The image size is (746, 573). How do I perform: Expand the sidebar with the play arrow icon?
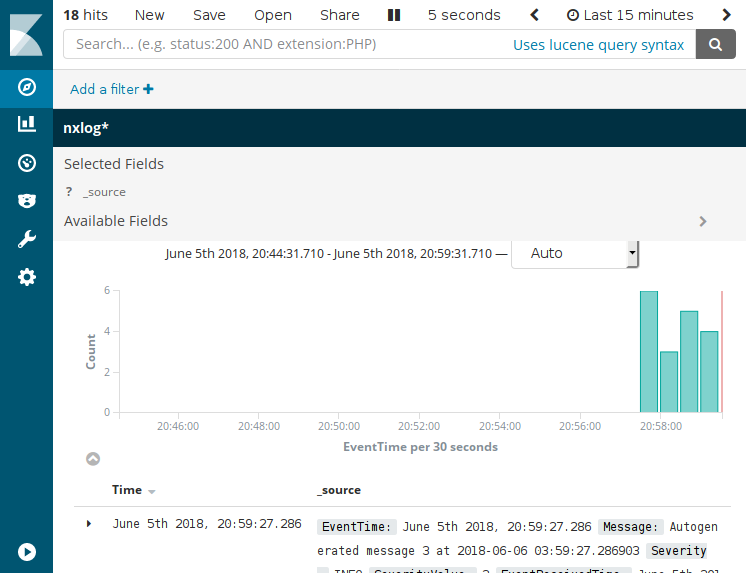tap(27, 552)
